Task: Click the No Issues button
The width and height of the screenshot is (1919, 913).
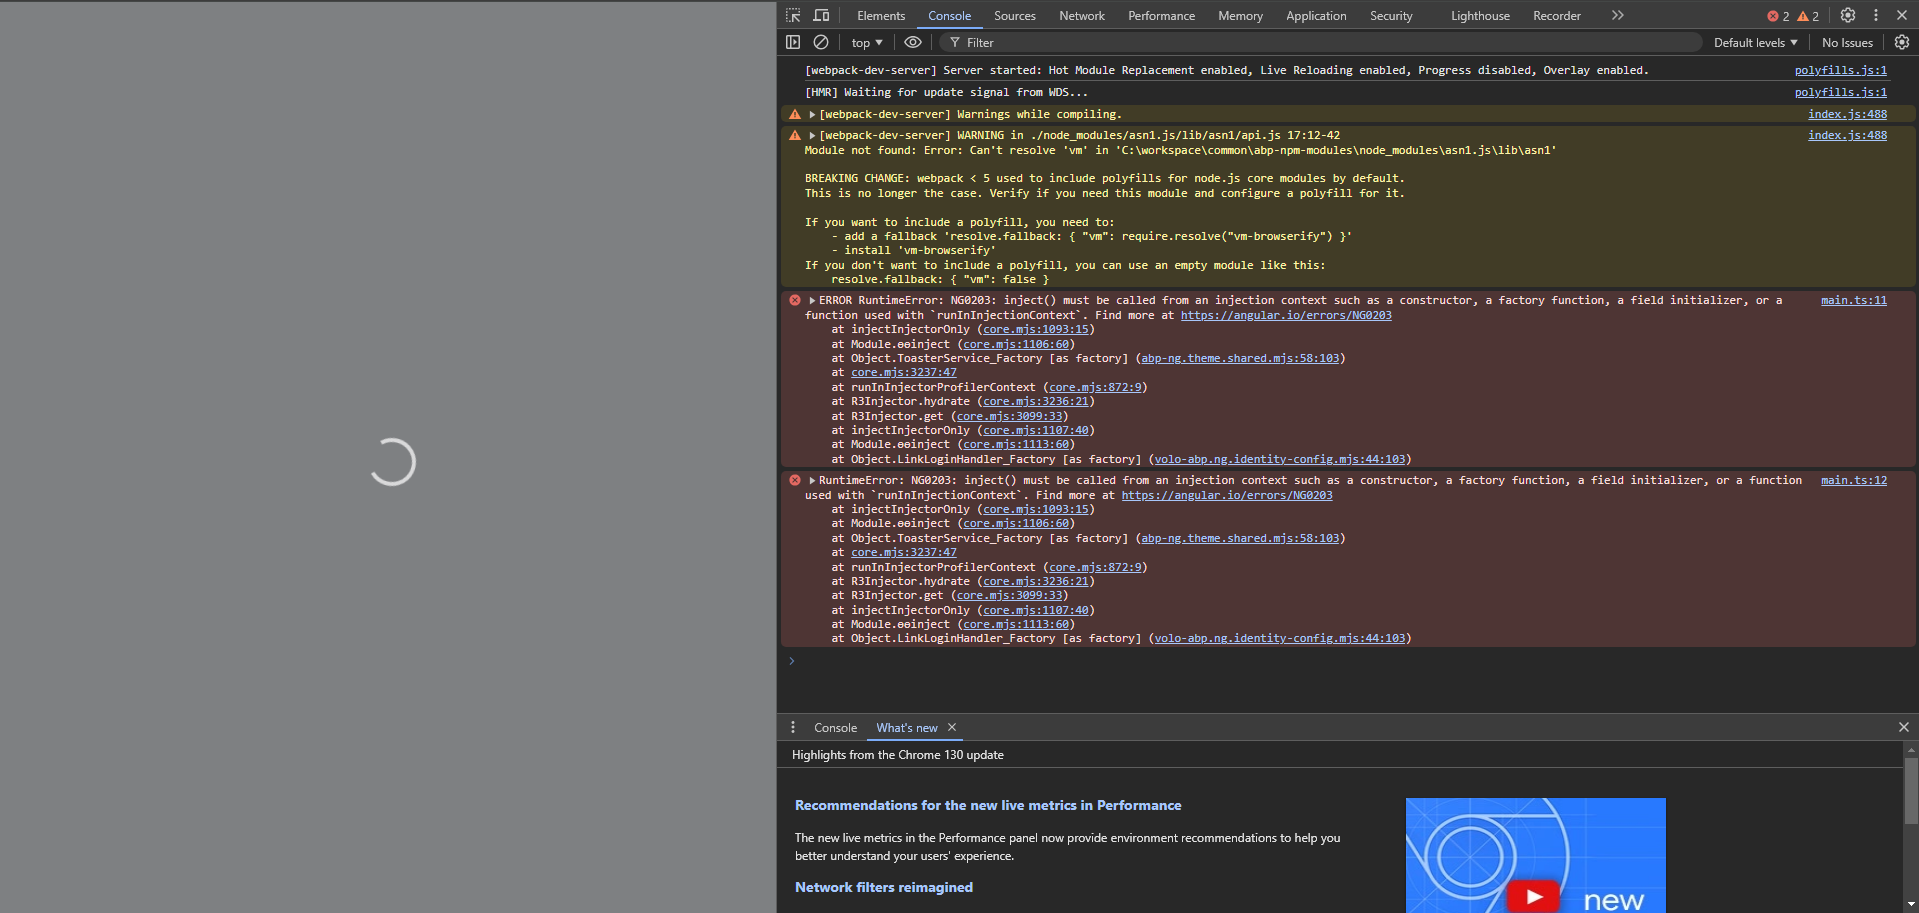Action: coord(1847,43)
